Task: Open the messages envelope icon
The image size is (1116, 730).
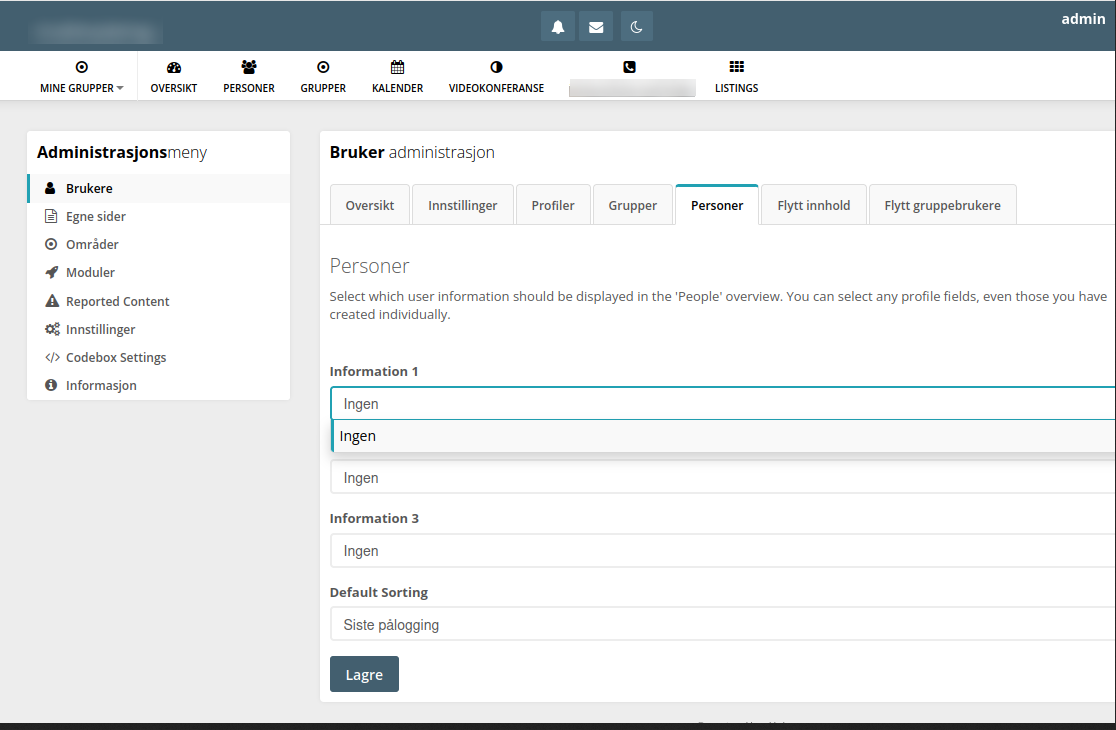Action: [x=596, y=27]
